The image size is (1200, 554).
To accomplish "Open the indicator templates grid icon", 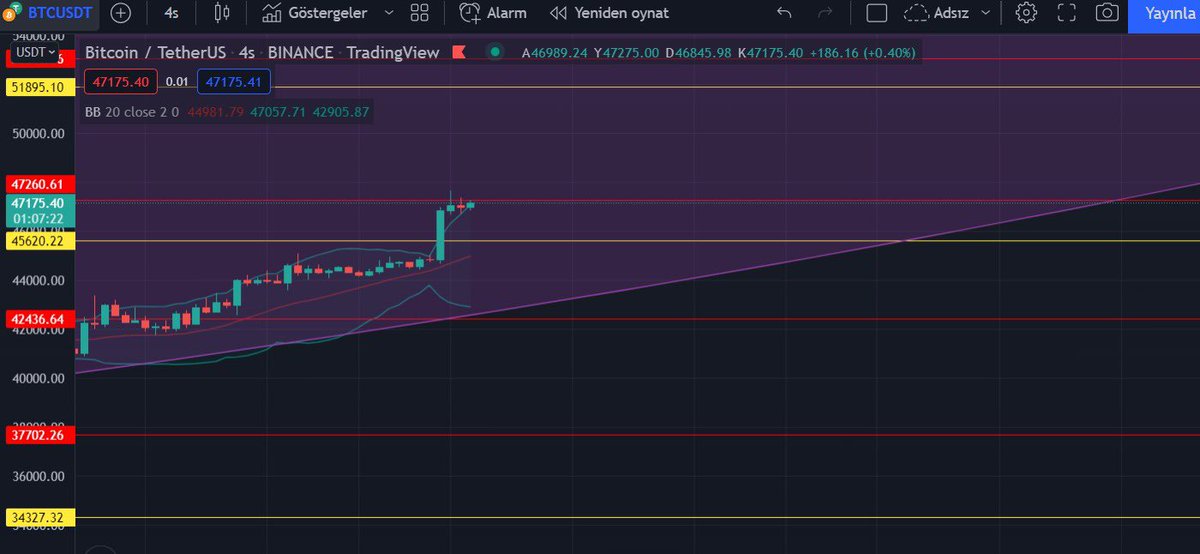I will point(420,14).
